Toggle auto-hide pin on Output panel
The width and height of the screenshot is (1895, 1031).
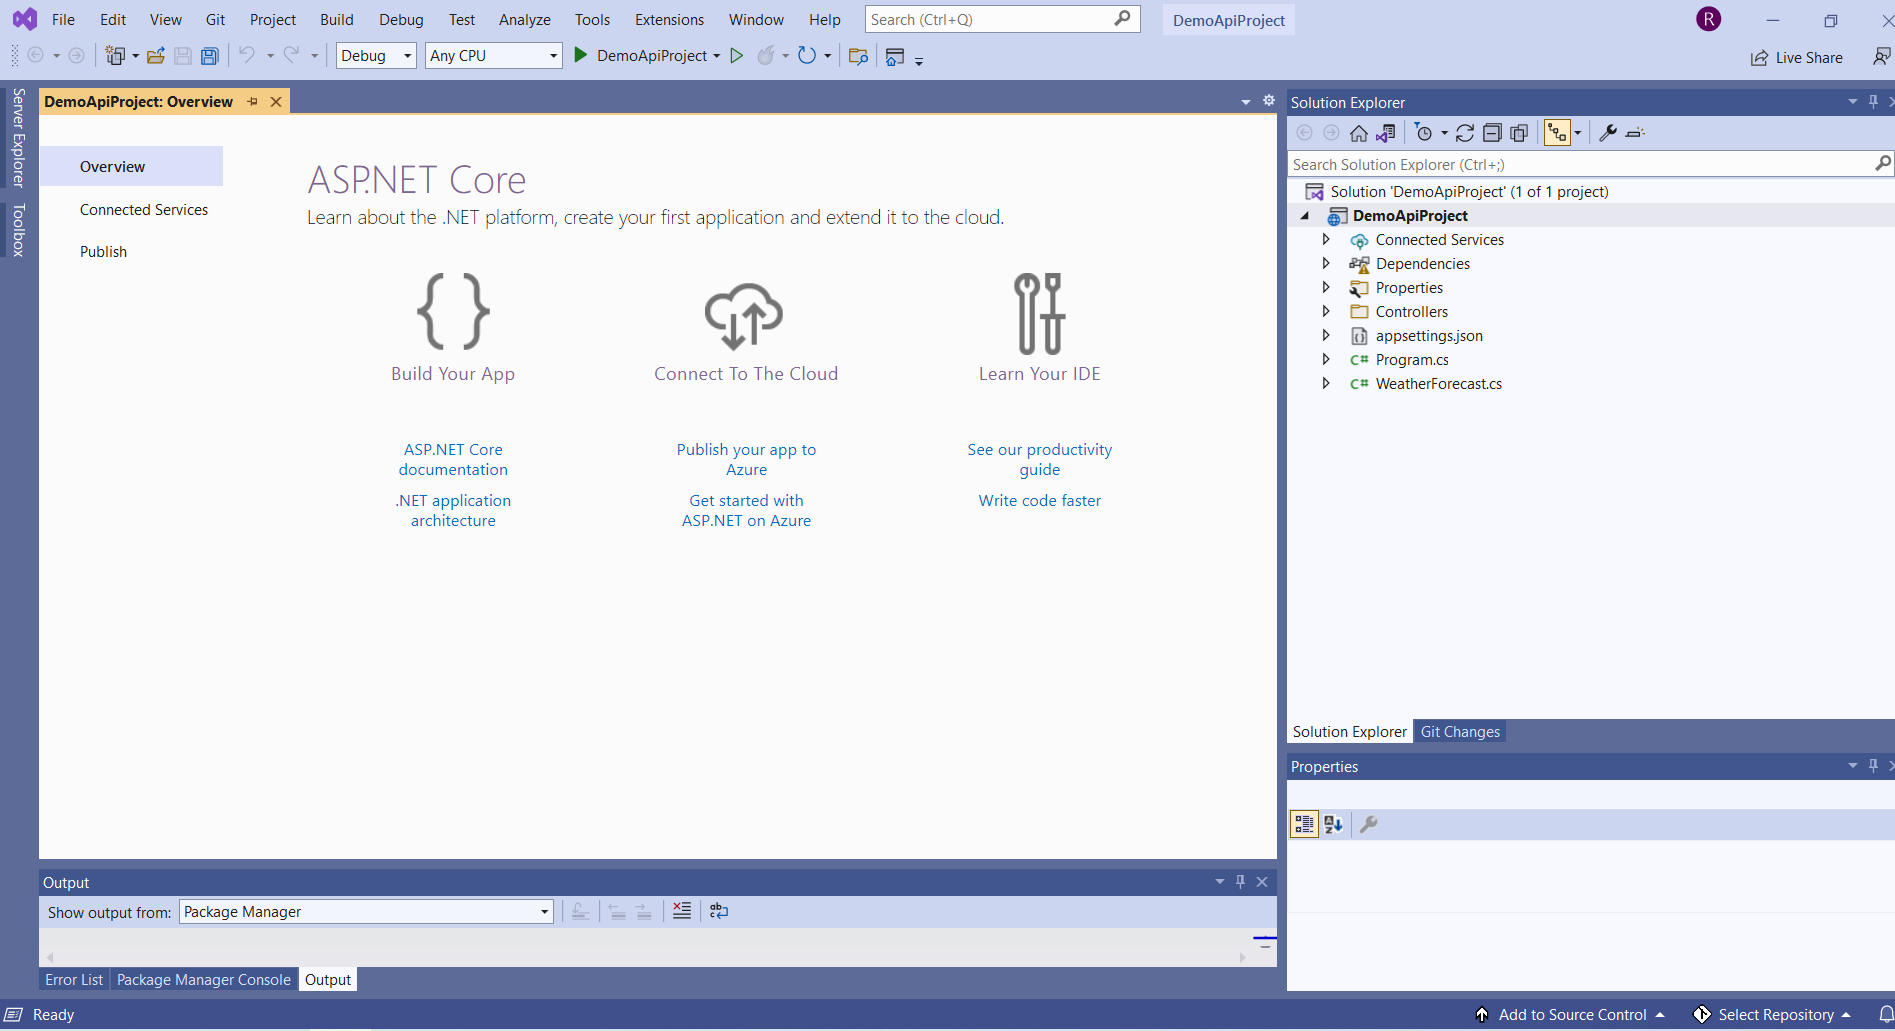point(1240,882)
